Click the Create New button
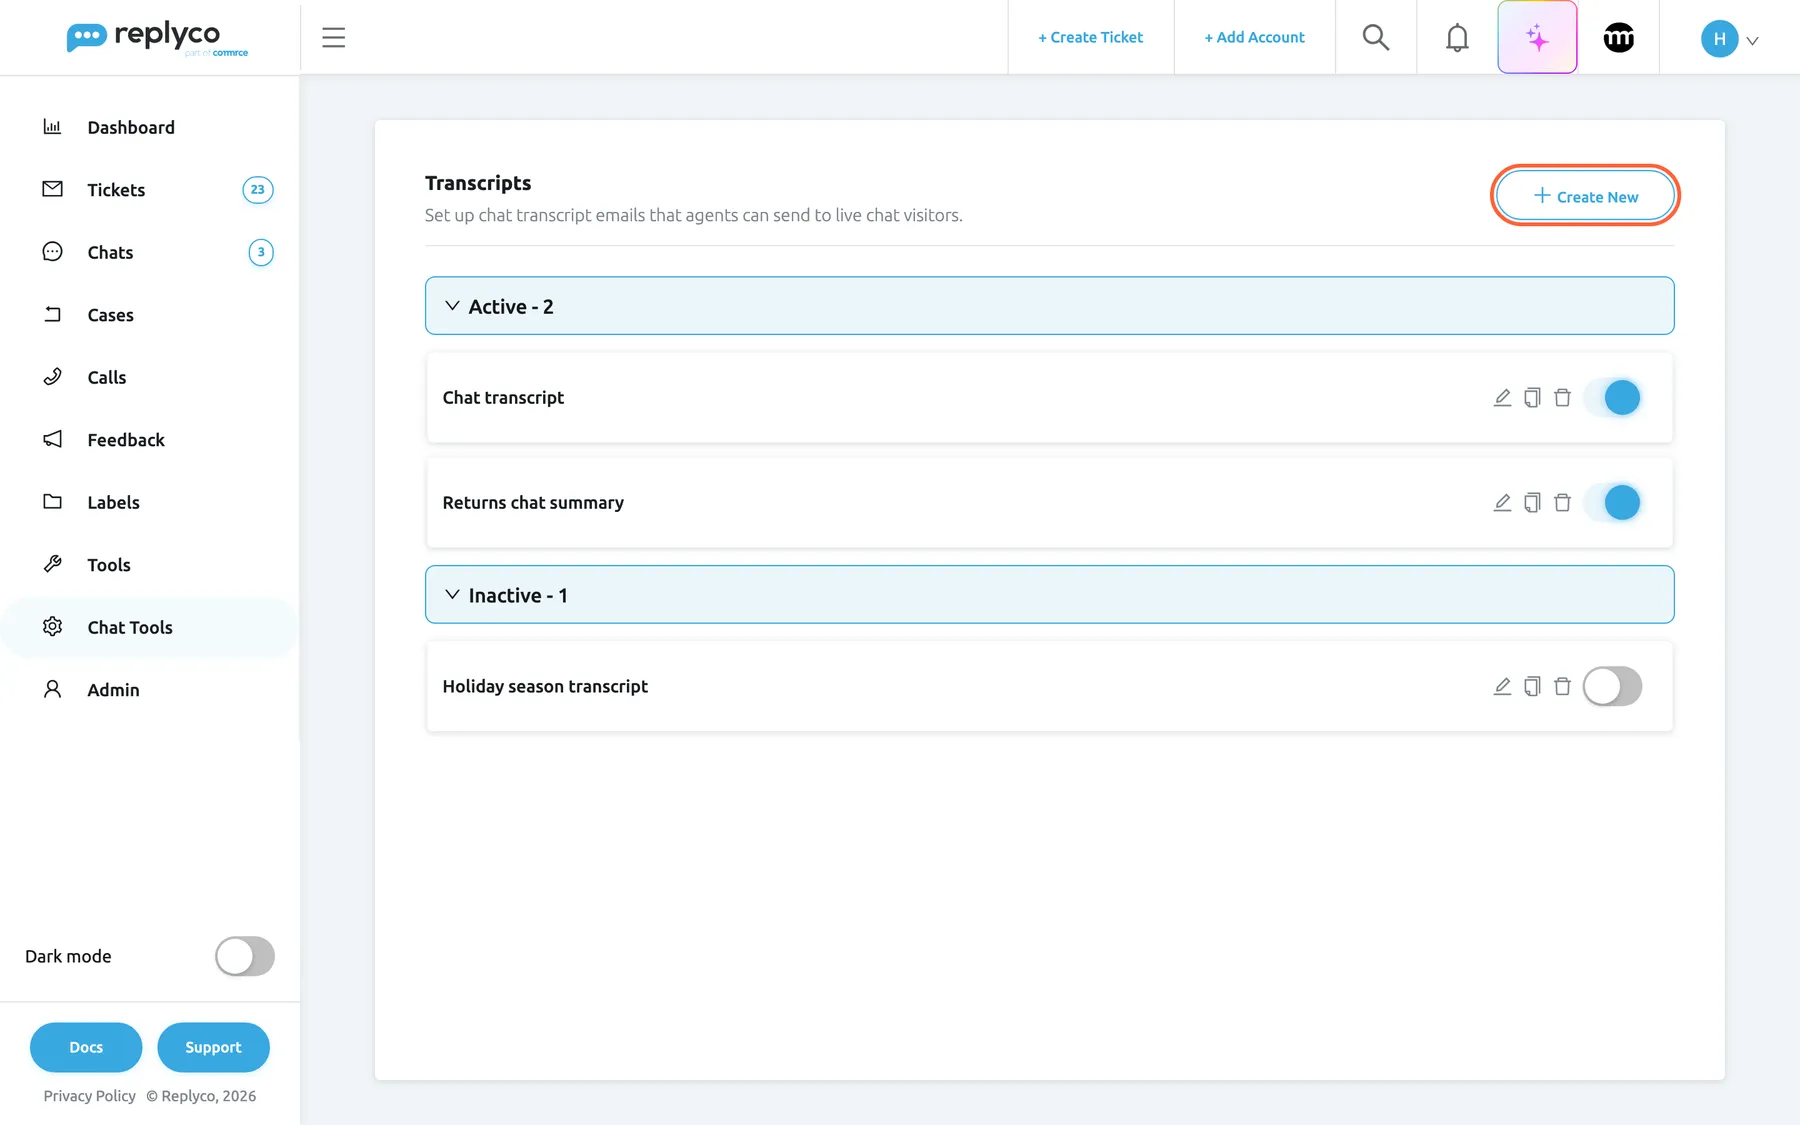1800x1125 pixels. coord(1585,196)
